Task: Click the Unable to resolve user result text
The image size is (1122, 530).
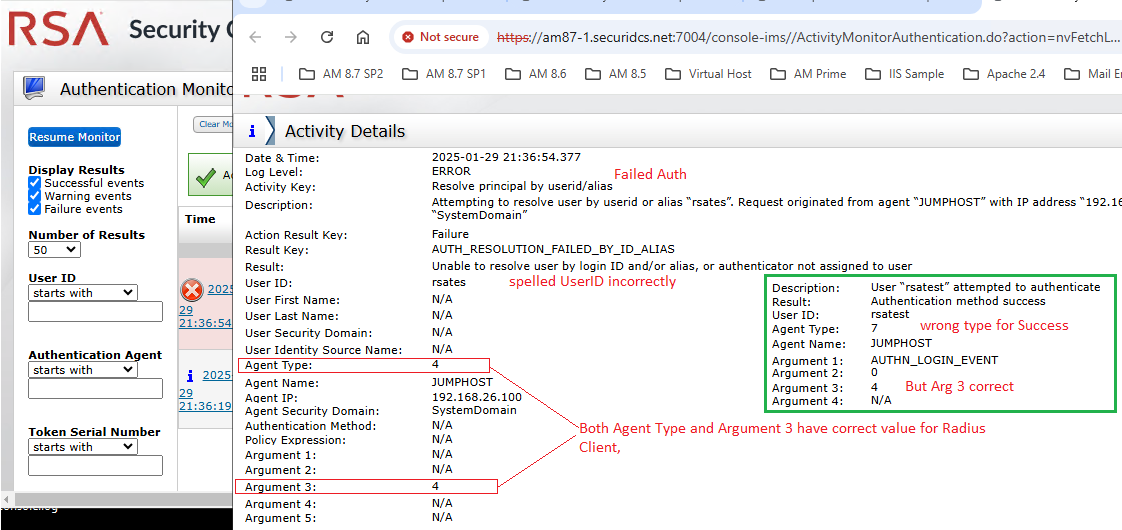Action: (x=672, y=266)
